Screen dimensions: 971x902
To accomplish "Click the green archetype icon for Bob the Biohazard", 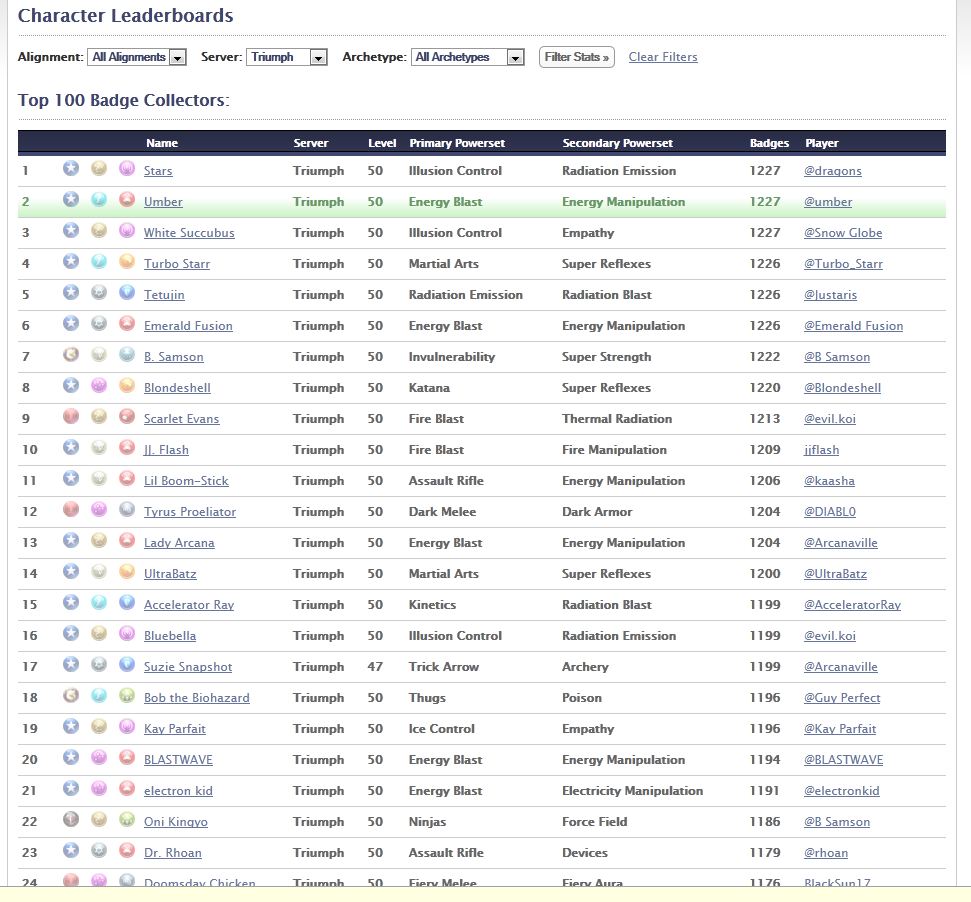I will pyautogui.click(x=127, y=697).
